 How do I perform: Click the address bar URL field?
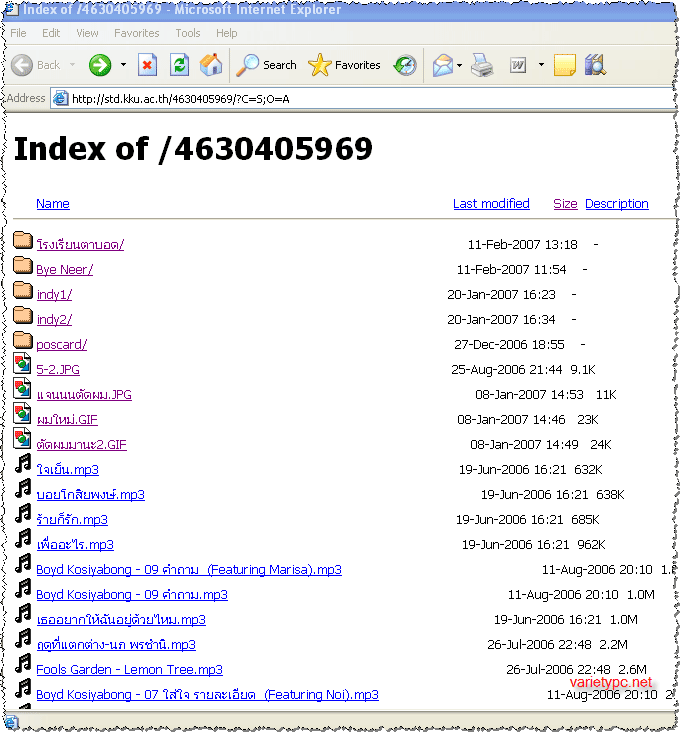click(x=360, y=98)
